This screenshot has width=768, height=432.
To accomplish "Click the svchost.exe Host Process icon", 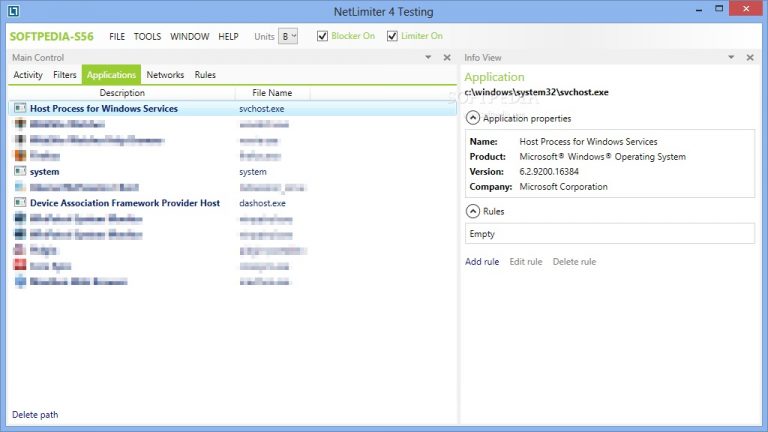I will point(19,108).
